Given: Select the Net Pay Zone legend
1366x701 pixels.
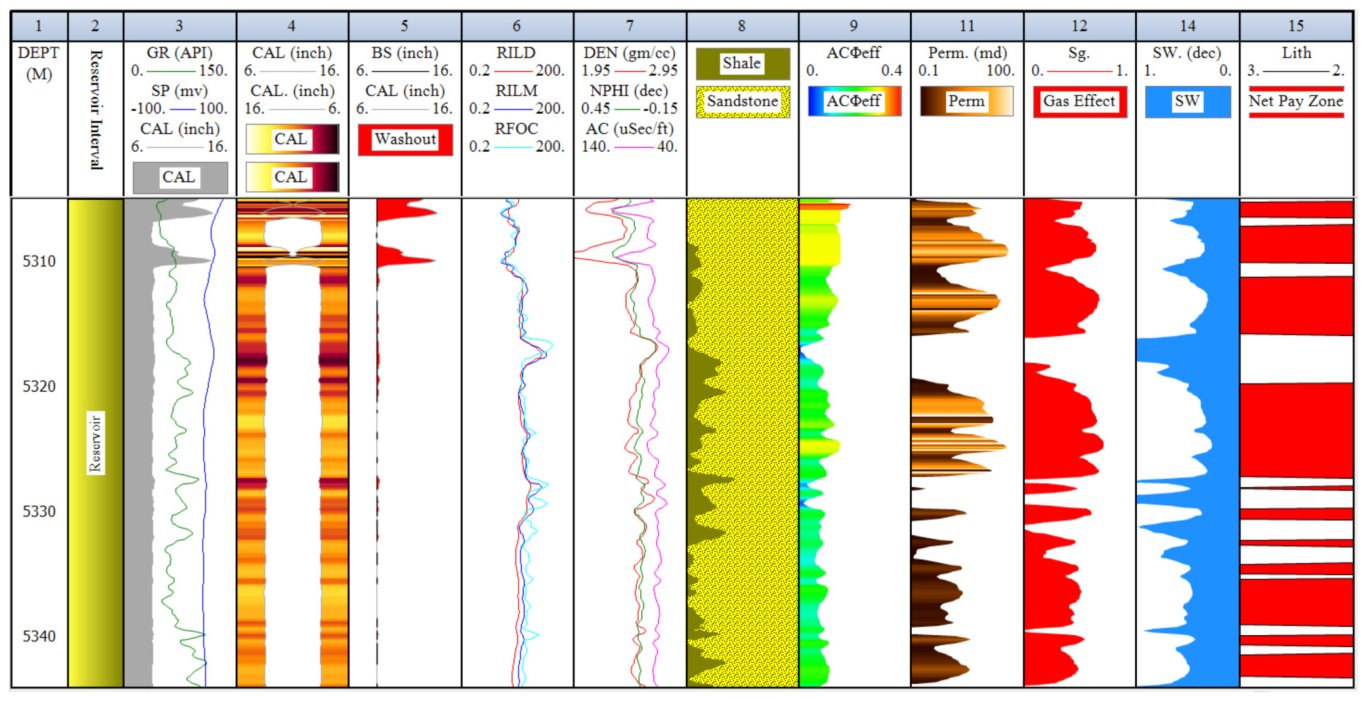Looking at the screenshot, I should [x=1295, y=102].
